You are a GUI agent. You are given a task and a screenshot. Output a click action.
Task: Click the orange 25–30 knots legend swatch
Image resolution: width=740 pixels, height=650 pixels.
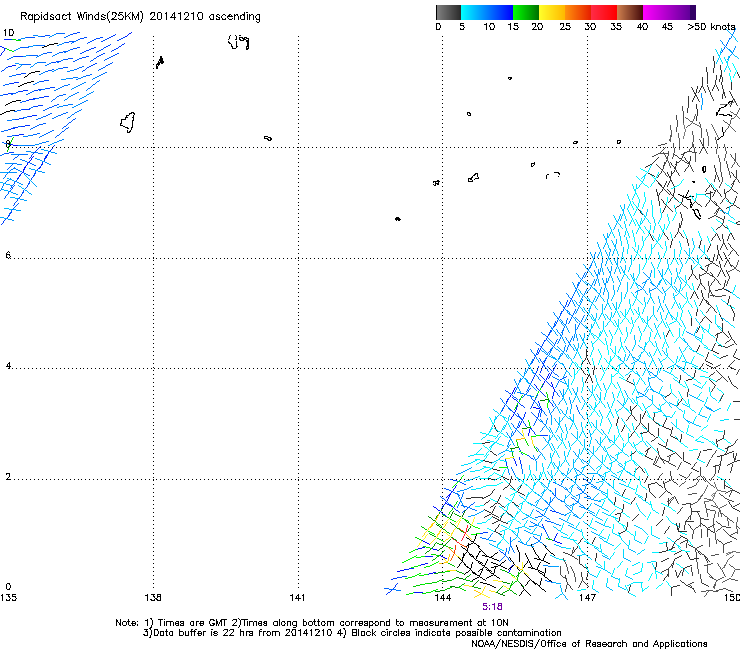(x=578, y=12)
